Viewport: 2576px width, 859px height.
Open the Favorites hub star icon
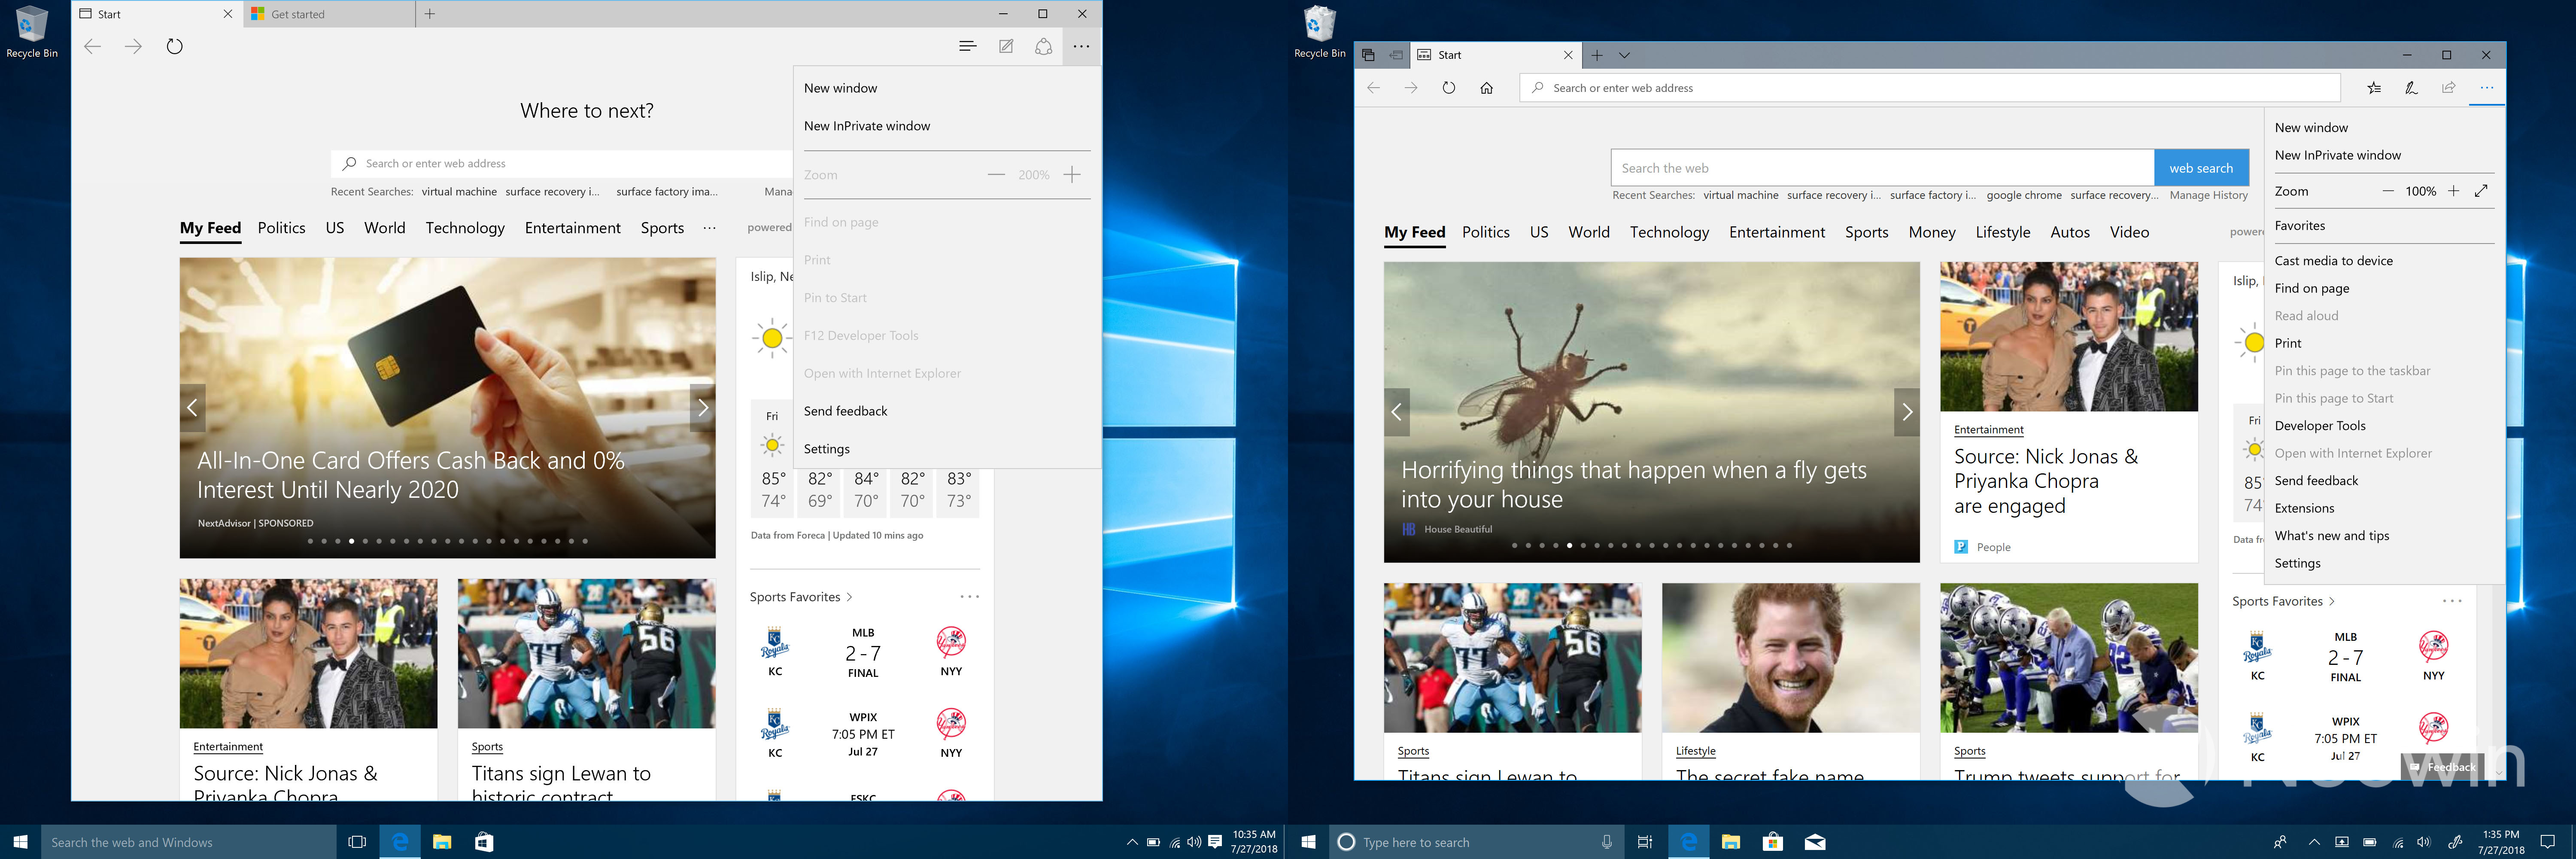tap(2374, 88)
